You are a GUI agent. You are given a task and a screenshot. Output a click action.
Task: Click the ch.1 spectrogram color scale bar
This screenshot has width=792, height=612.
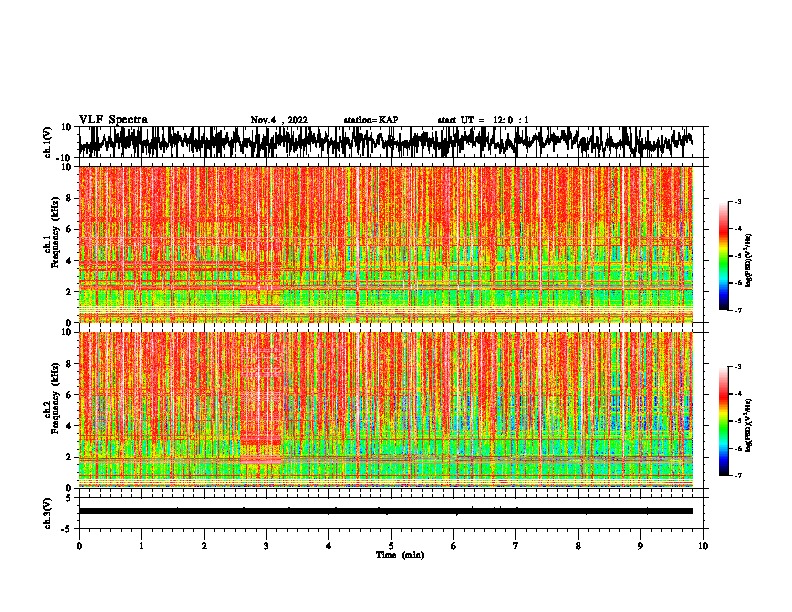[x=723, y=256]
